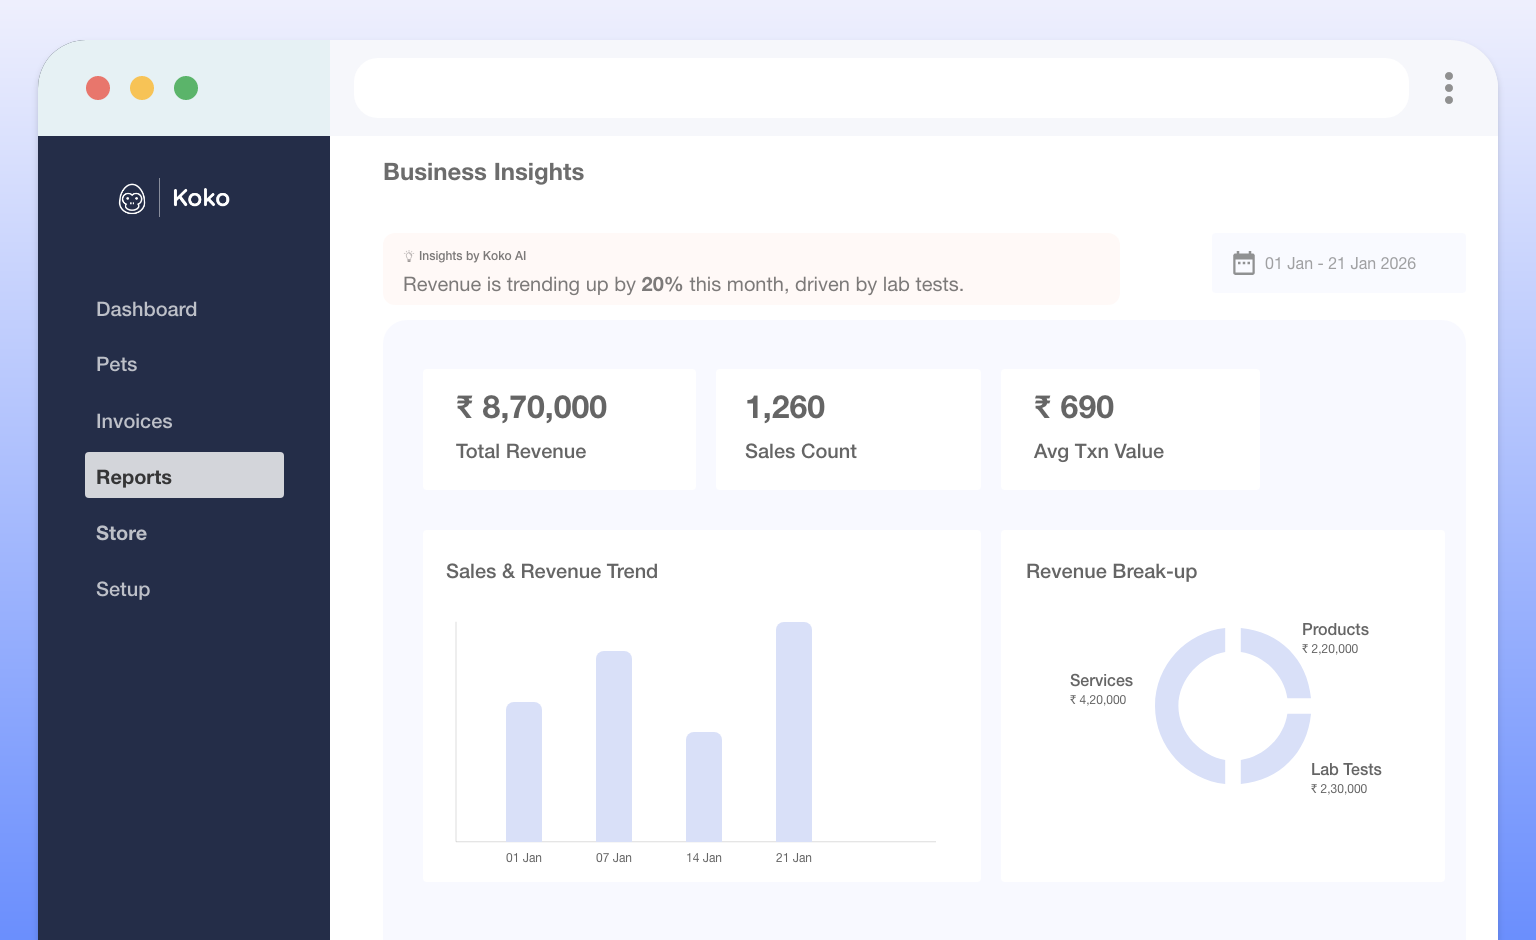Viewport: 1536px width, 940px height.
Task: Select the 21 Jan bar in the trend chart
Action: [x=794, y=730]
